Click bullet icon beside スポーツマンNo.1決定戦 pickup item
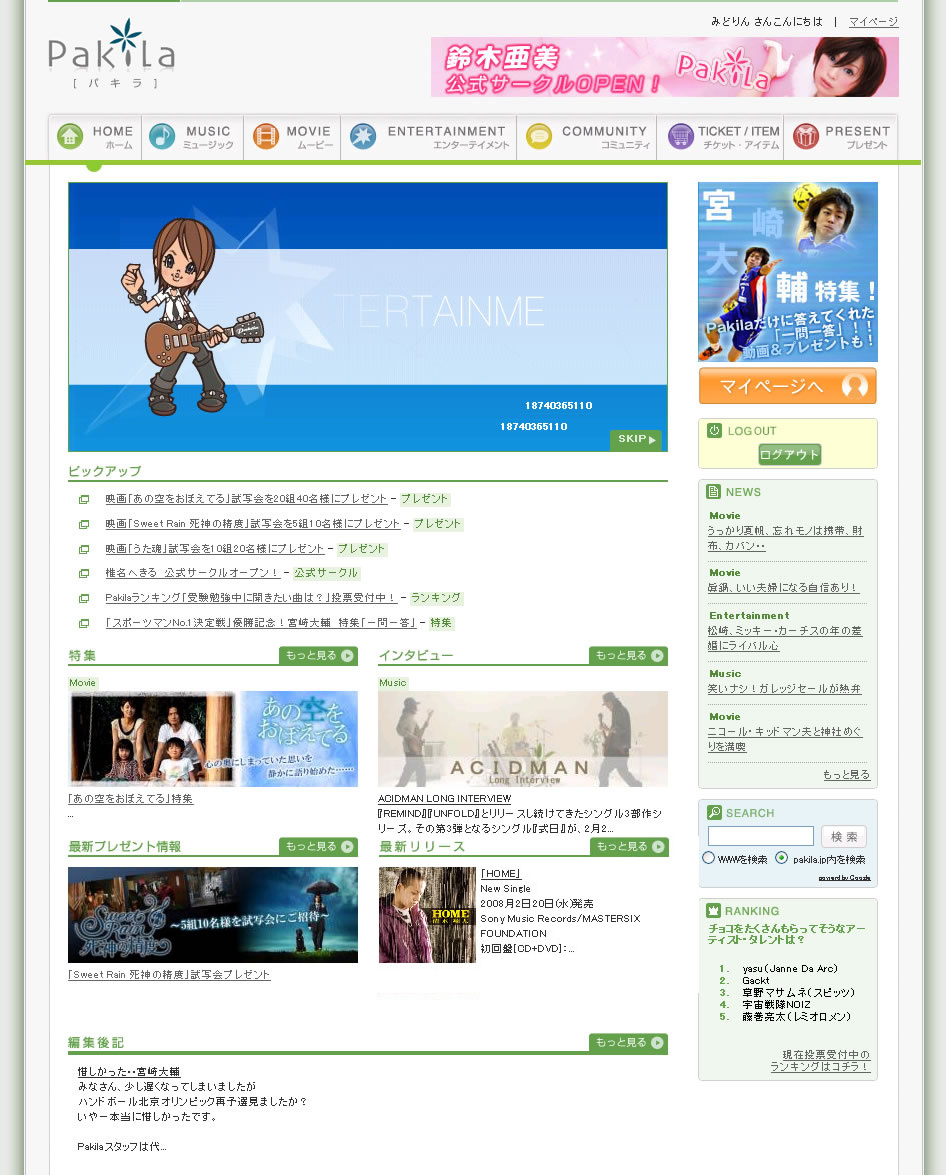This screenshot has width=946, height=1175. (x=84, y=623)
